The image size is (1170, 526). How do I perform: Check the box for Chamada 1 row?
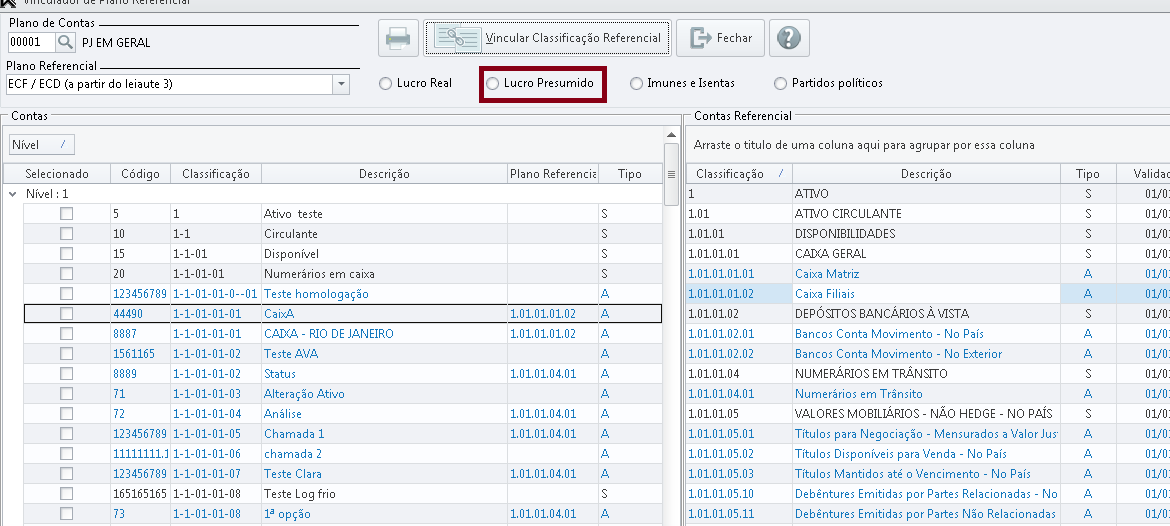pyautogui.click(x=66, y=434)
